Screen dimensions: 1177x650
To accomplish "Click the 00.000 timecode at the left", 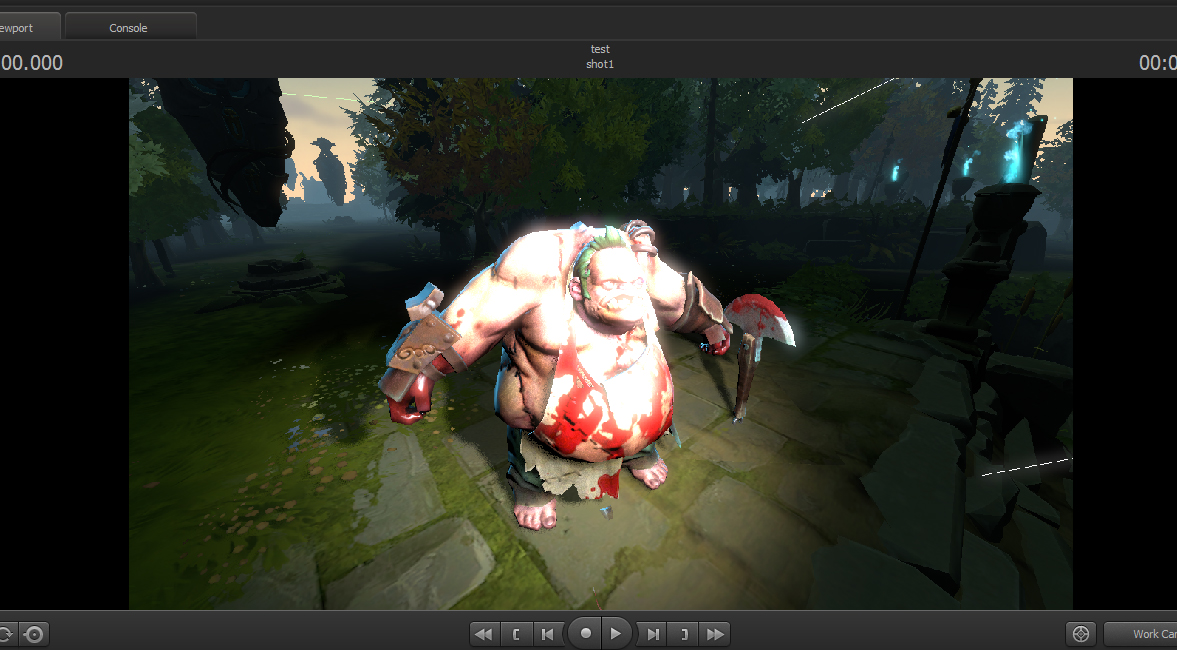I will (x=32, y=62).
